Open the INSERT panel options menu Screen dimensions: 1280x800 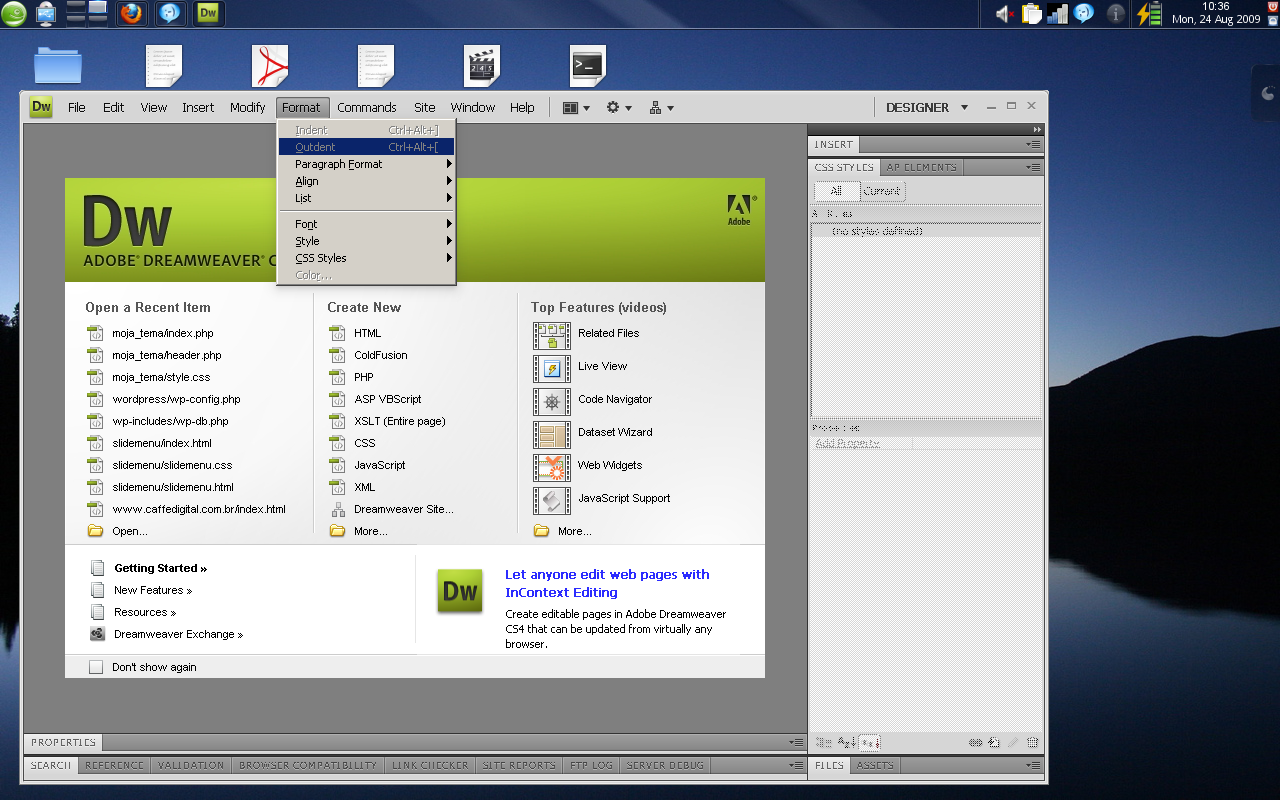click(x=1033, y=144)
